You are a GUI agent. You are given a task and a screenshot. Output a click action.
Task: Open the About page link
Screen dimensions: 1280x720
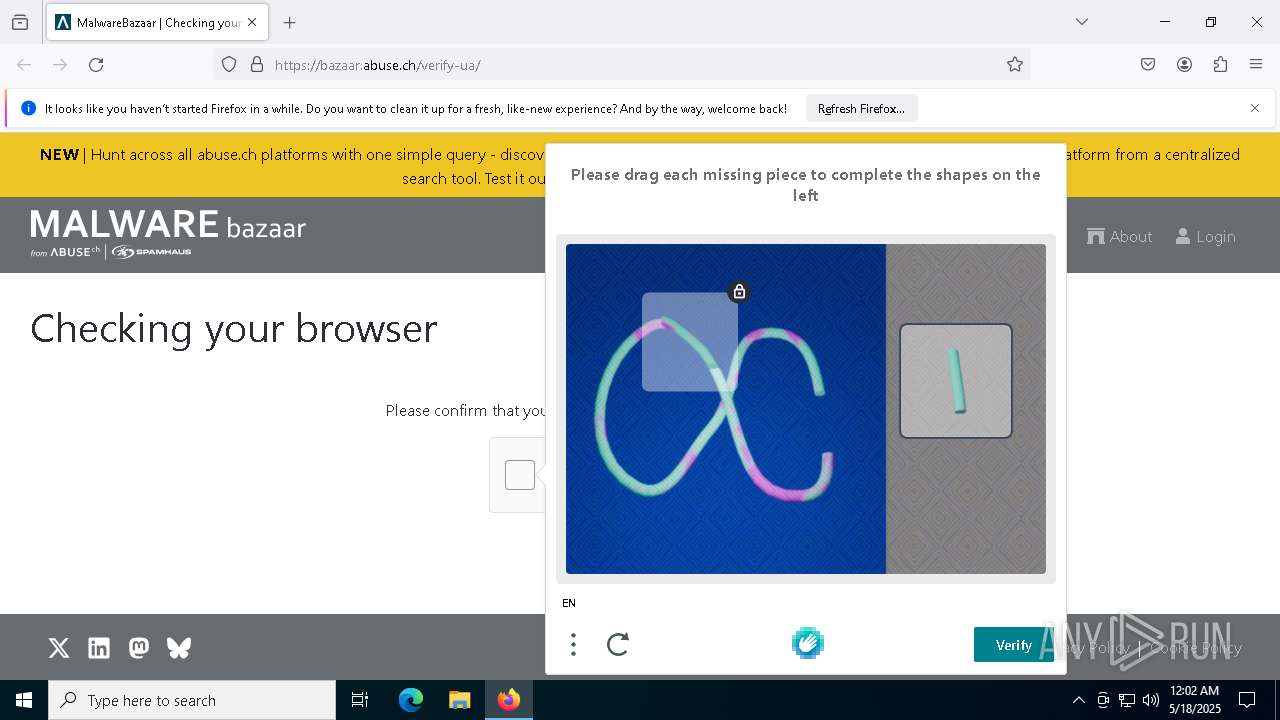tap(1120, 237)
